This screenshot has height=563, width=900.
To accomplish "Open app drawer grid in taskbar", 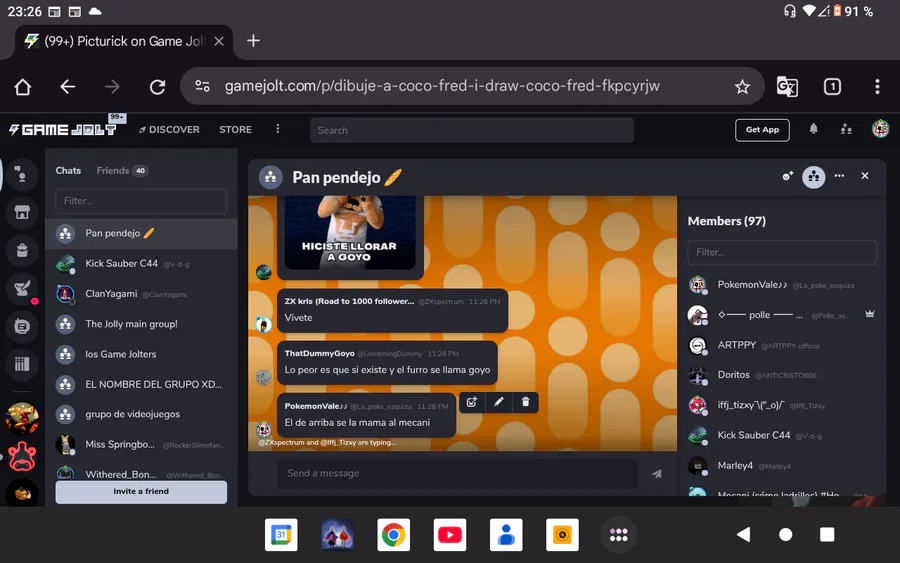I will click(x=618, y=535).
